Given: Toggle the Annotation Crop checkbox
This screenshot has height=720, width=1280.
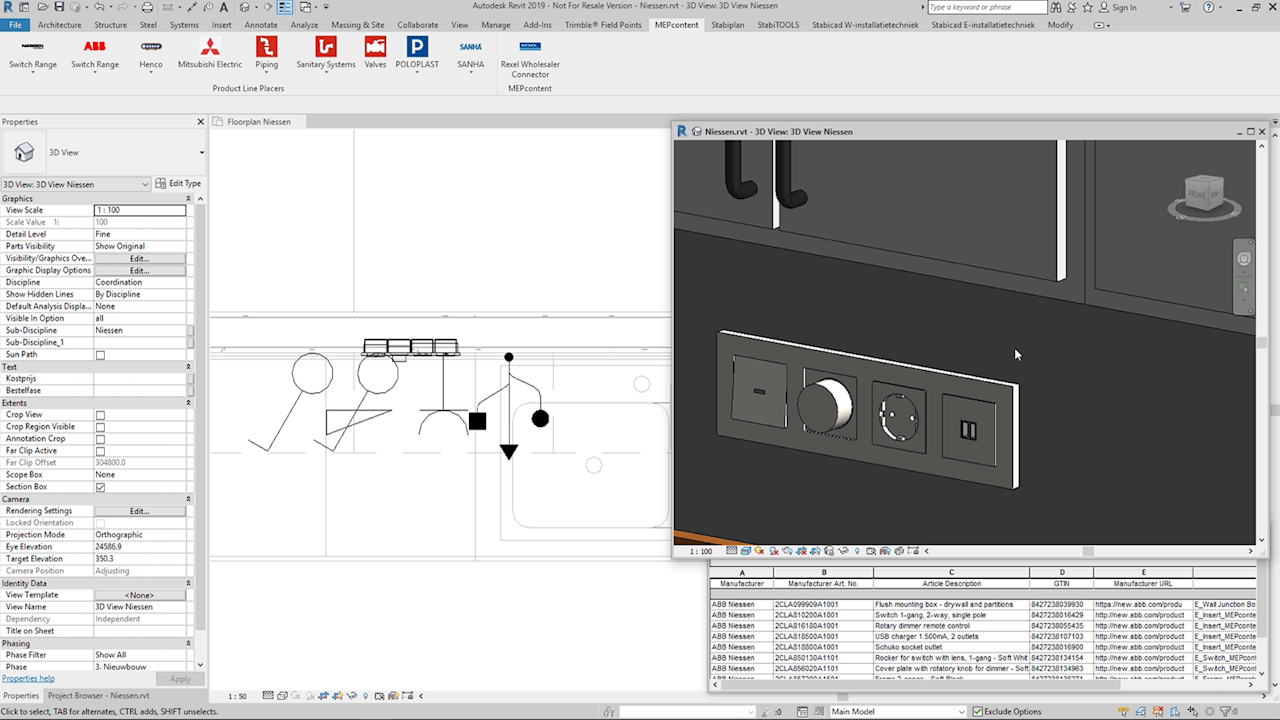Looking at the screenshot, I should (x=100, y=439).
